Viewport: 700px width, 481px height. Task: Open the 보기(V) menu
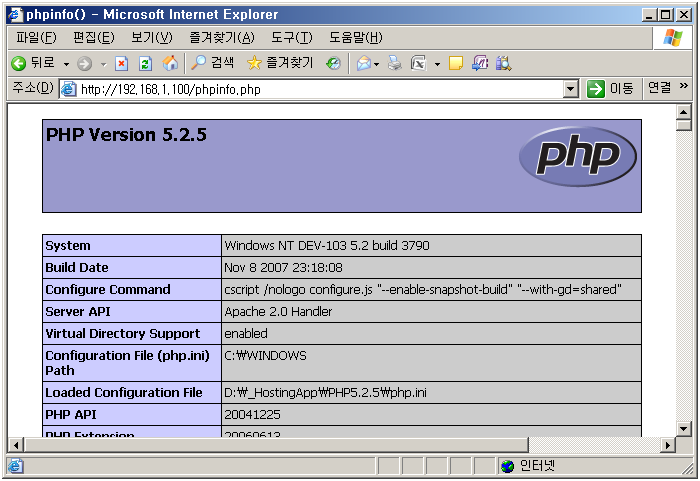[151, 38]
